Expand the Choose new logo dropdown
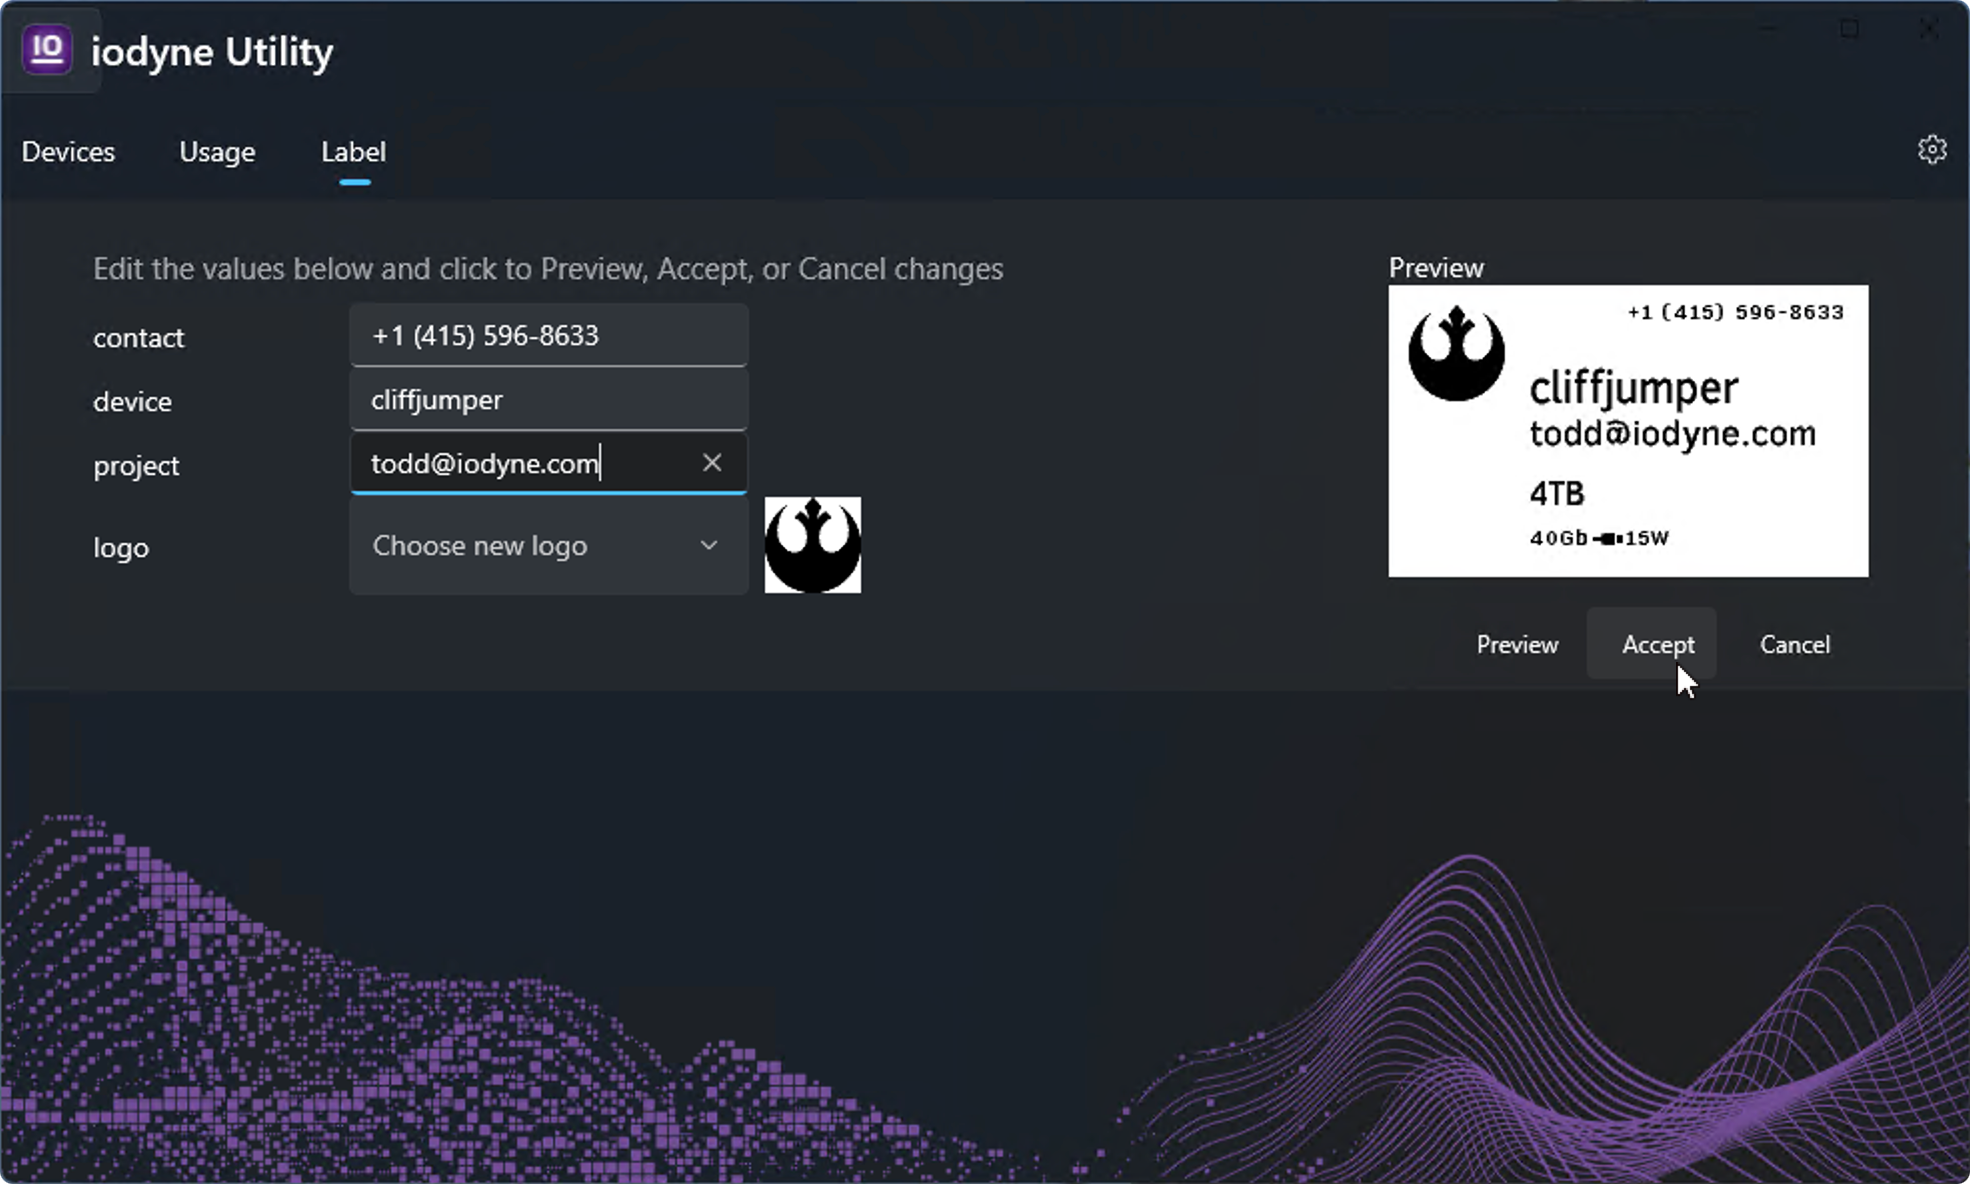This screenshot has height=1184, width=1970. tap(549, 546)
